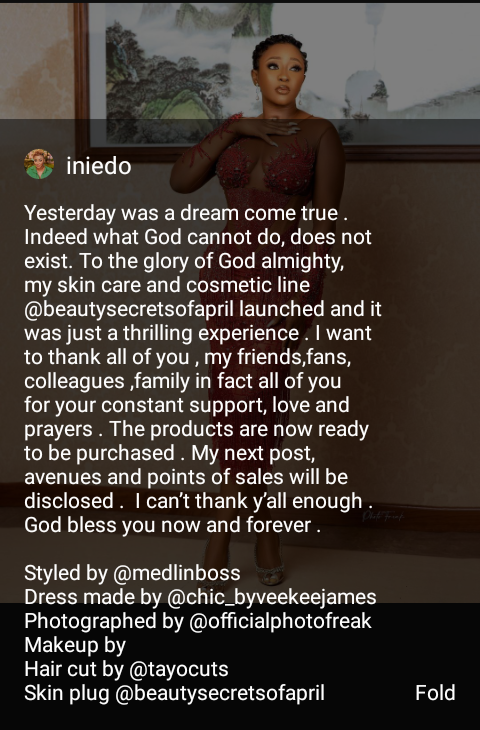Tap the 'Styled by' label text
Viewport: 480px width, 730px height.
tap(66, 573)
